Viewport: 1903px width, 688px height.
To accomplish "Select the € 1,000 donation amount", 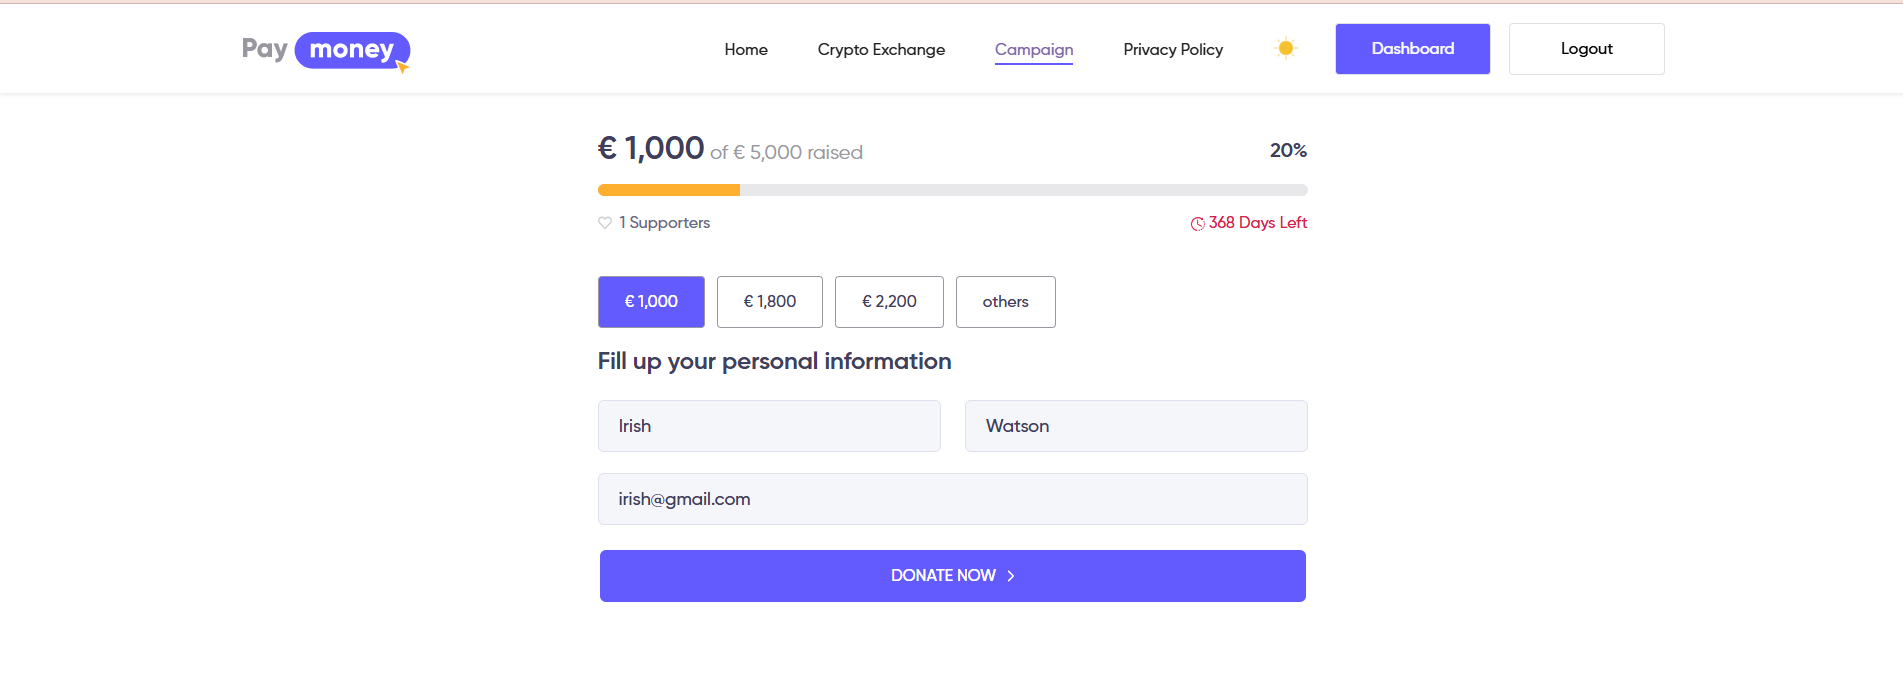I will [x=651, y=302].
